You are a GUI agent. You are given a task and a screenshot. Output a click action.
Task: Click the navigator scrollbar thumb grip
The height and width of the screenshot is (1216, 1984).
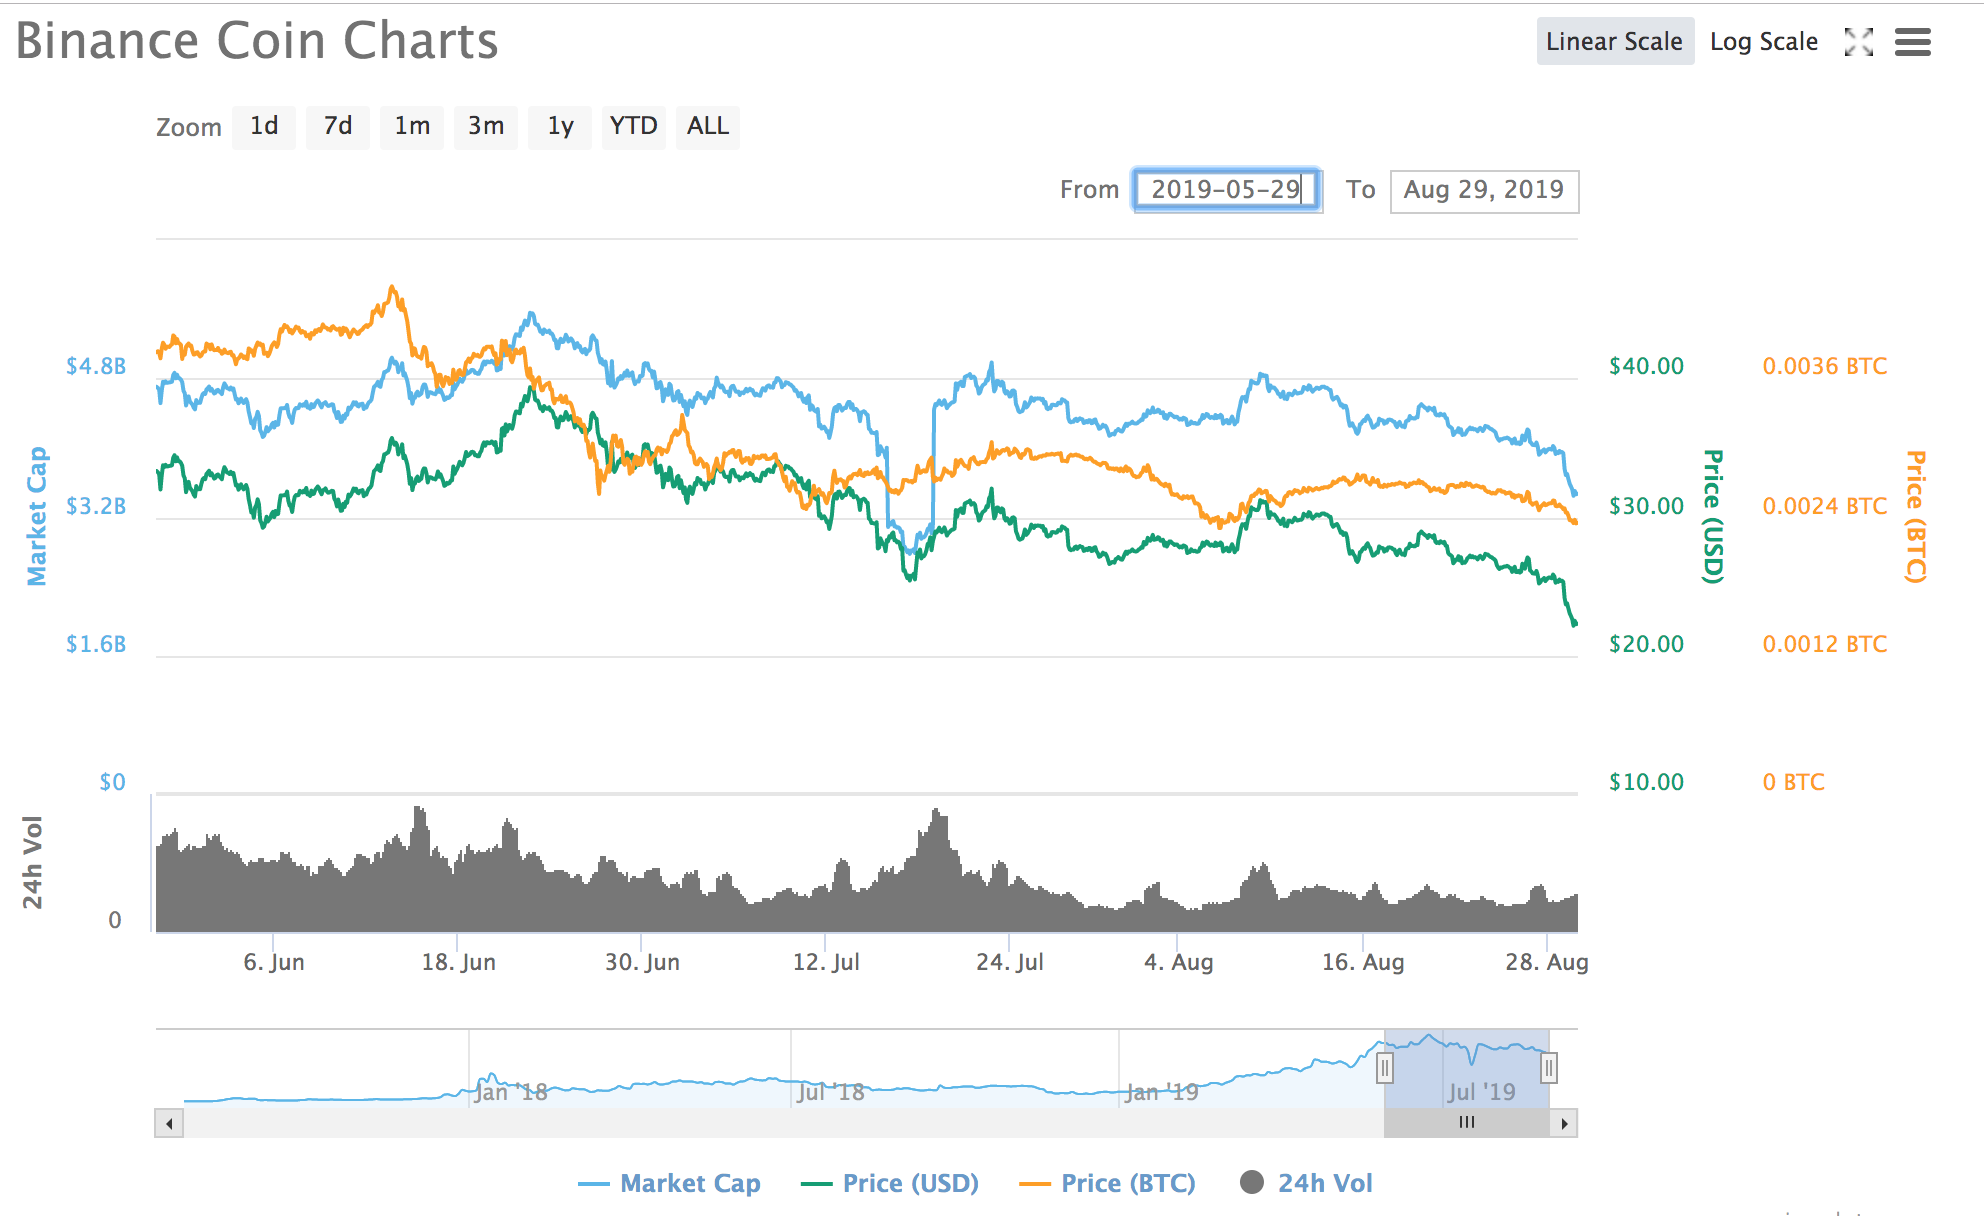click(x=1467, y=1122)
